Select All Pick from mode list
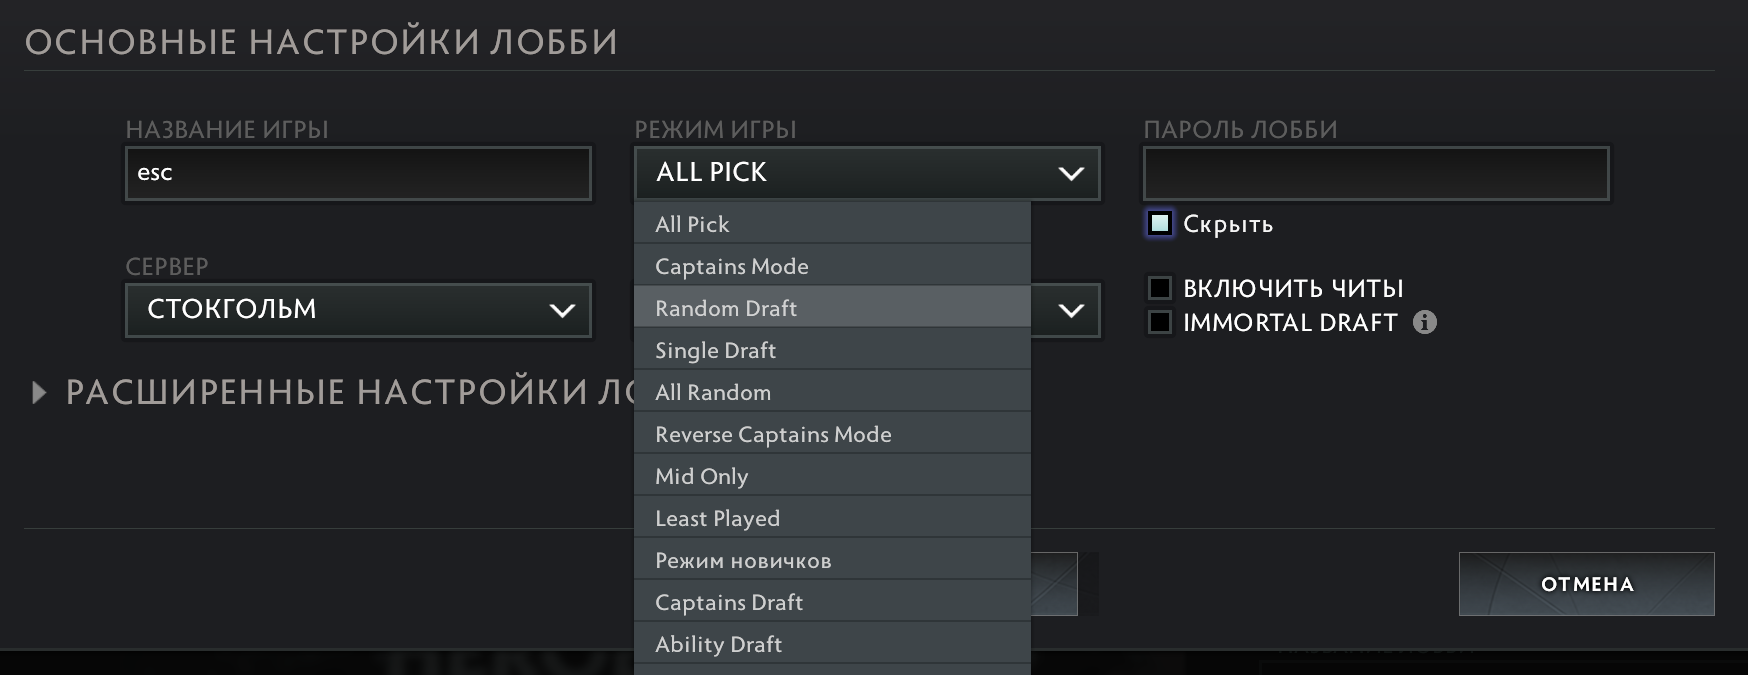1748x675 pixels. coord(832,224)
